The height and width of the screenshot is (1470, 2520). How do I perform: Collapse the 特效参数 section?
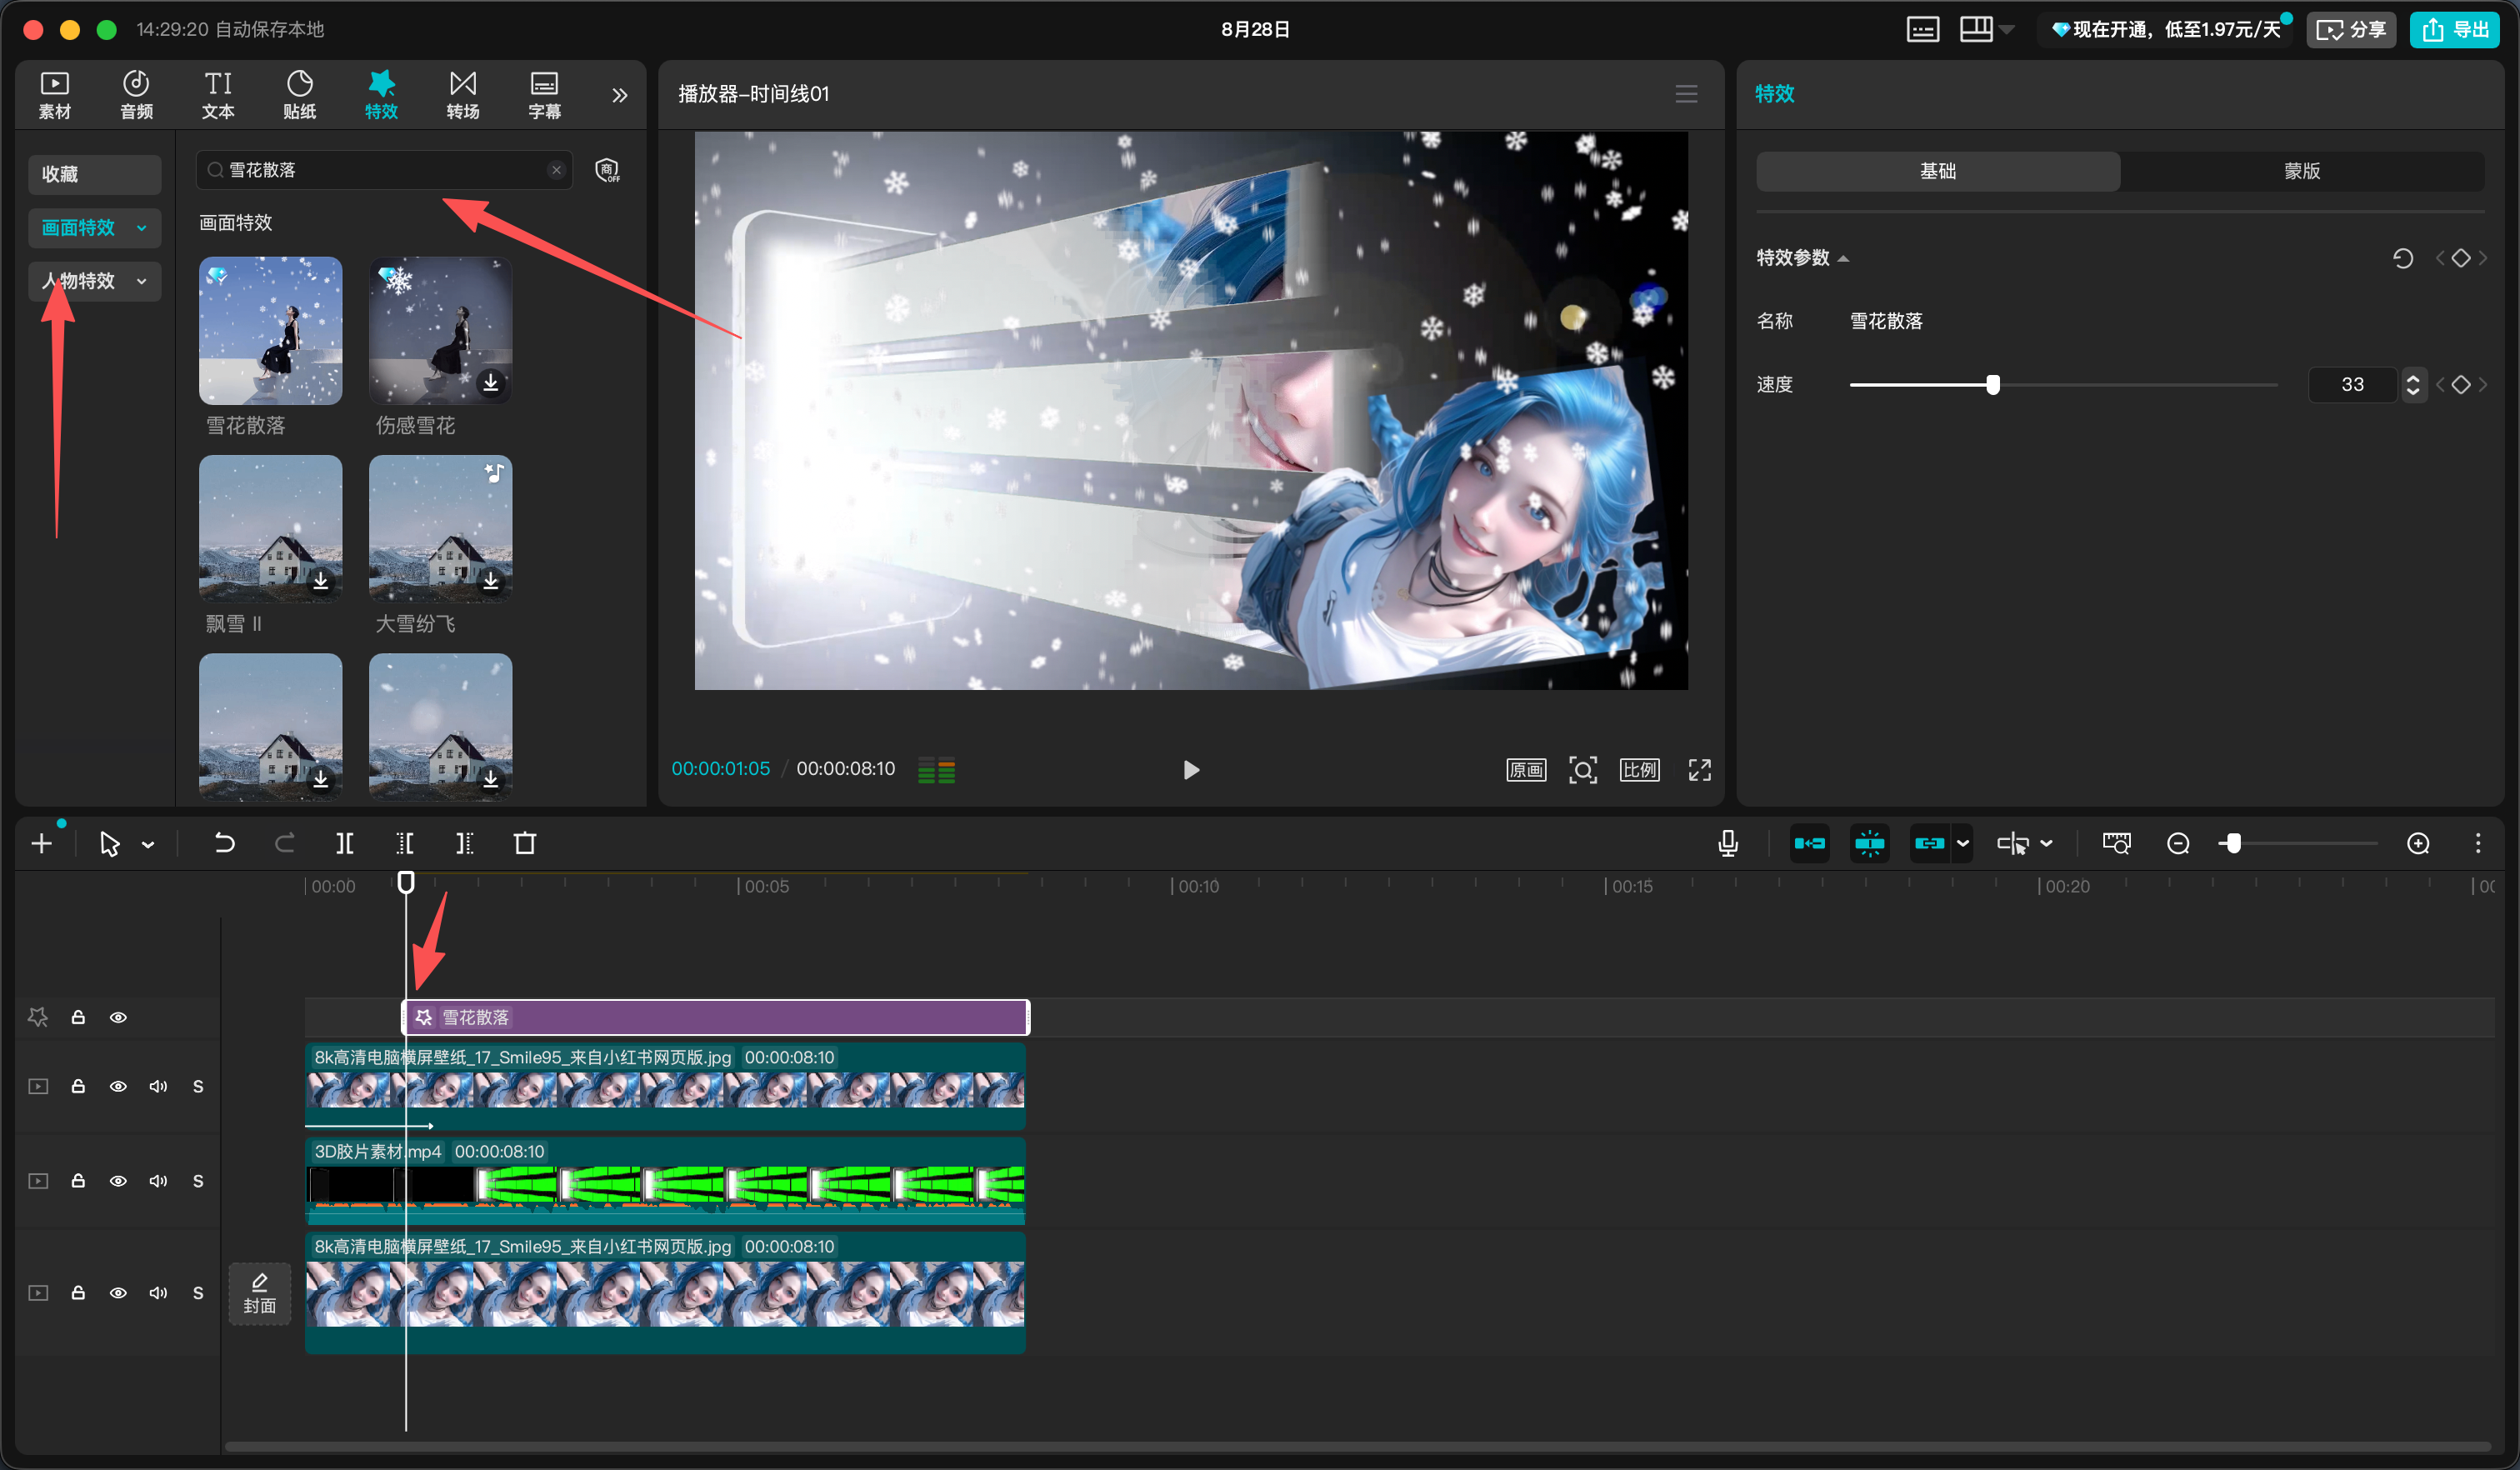[1843, 259]
